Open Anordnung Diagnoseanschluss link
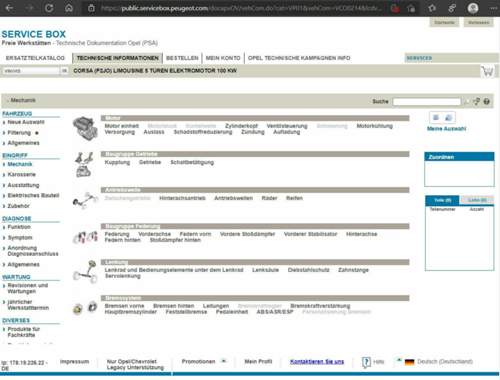 (x=33, y=251)
